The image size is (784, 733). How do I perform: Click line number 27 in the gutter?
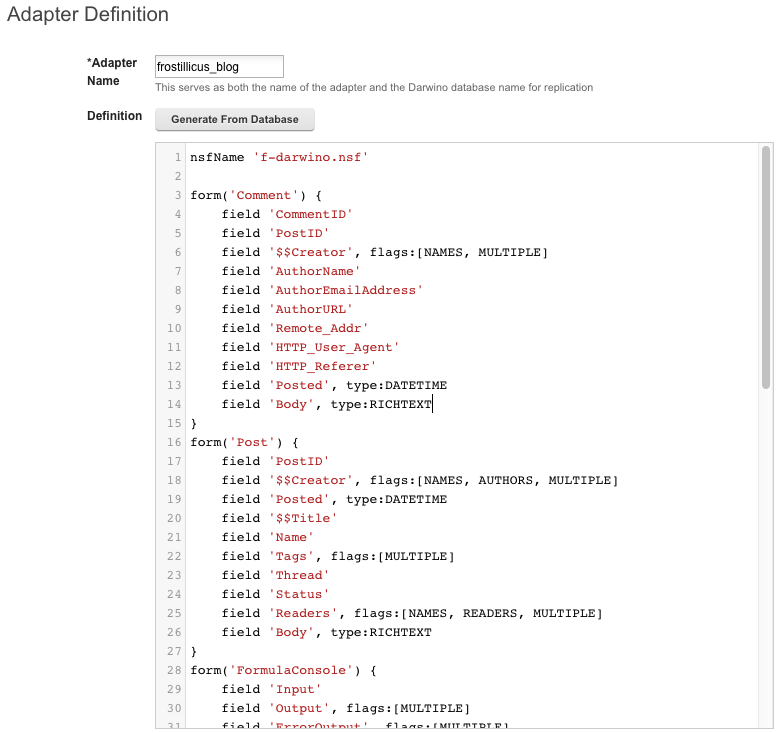pyautogui.click(x=174, y=651)
